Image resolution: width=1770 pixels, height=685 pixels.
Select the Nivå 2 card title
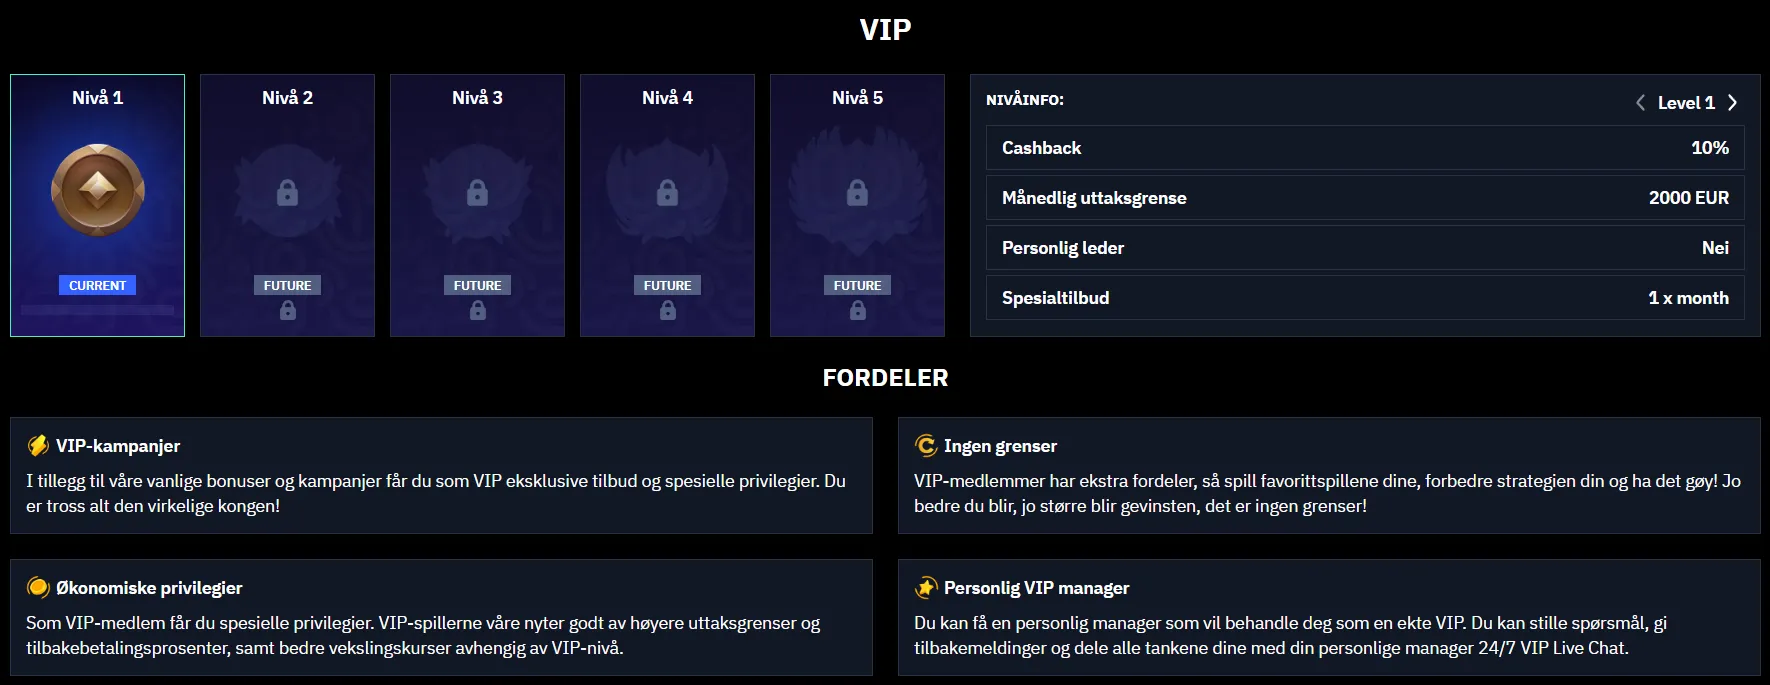click(287, 98)
